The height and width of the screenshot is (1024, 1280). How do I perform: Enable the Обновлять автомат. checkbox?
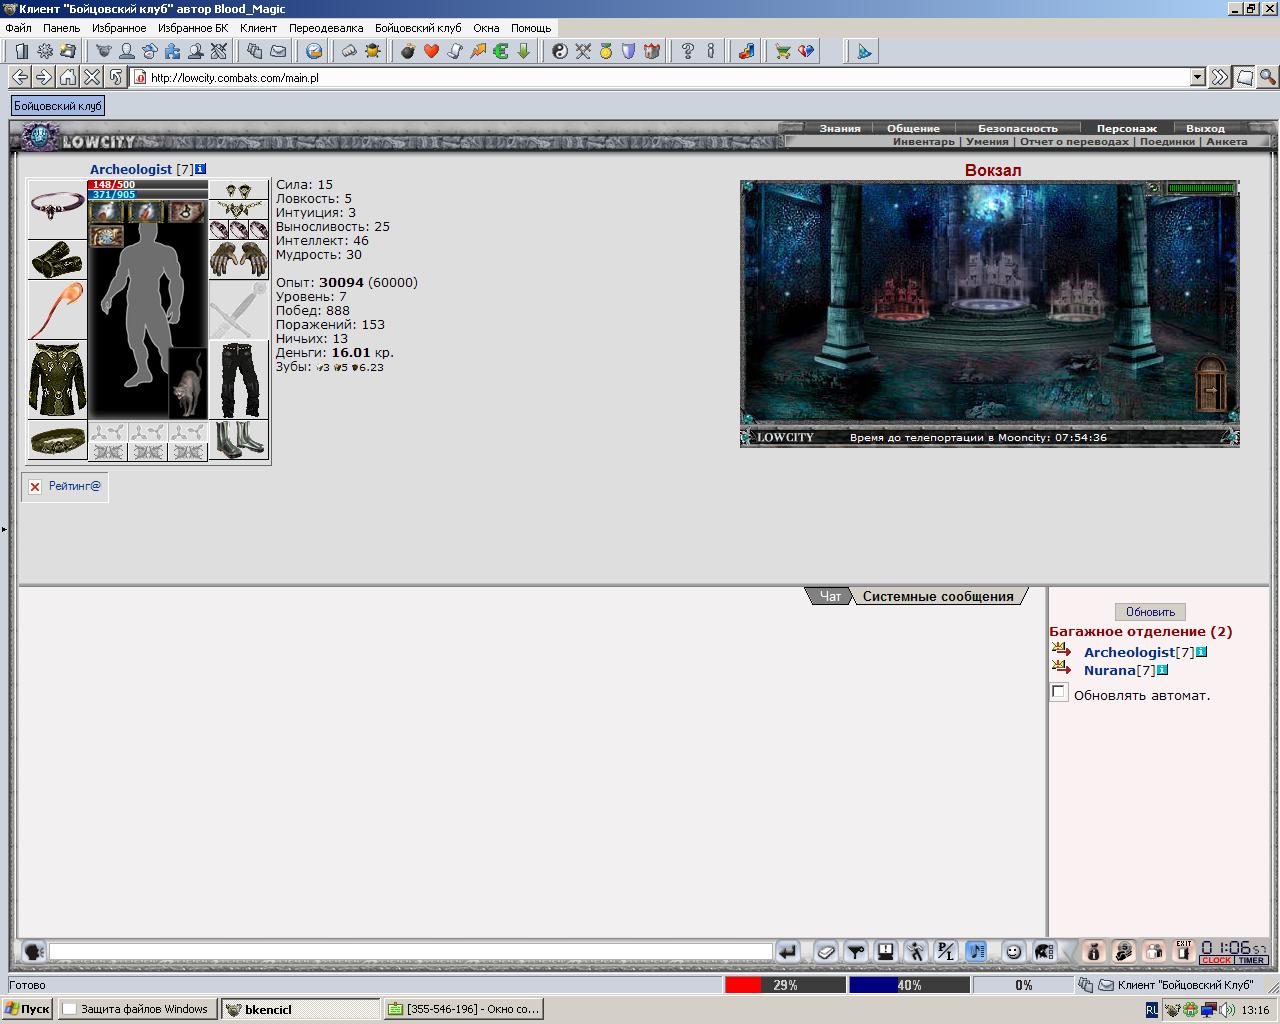pyautogui.click(x=1059, y=692)
